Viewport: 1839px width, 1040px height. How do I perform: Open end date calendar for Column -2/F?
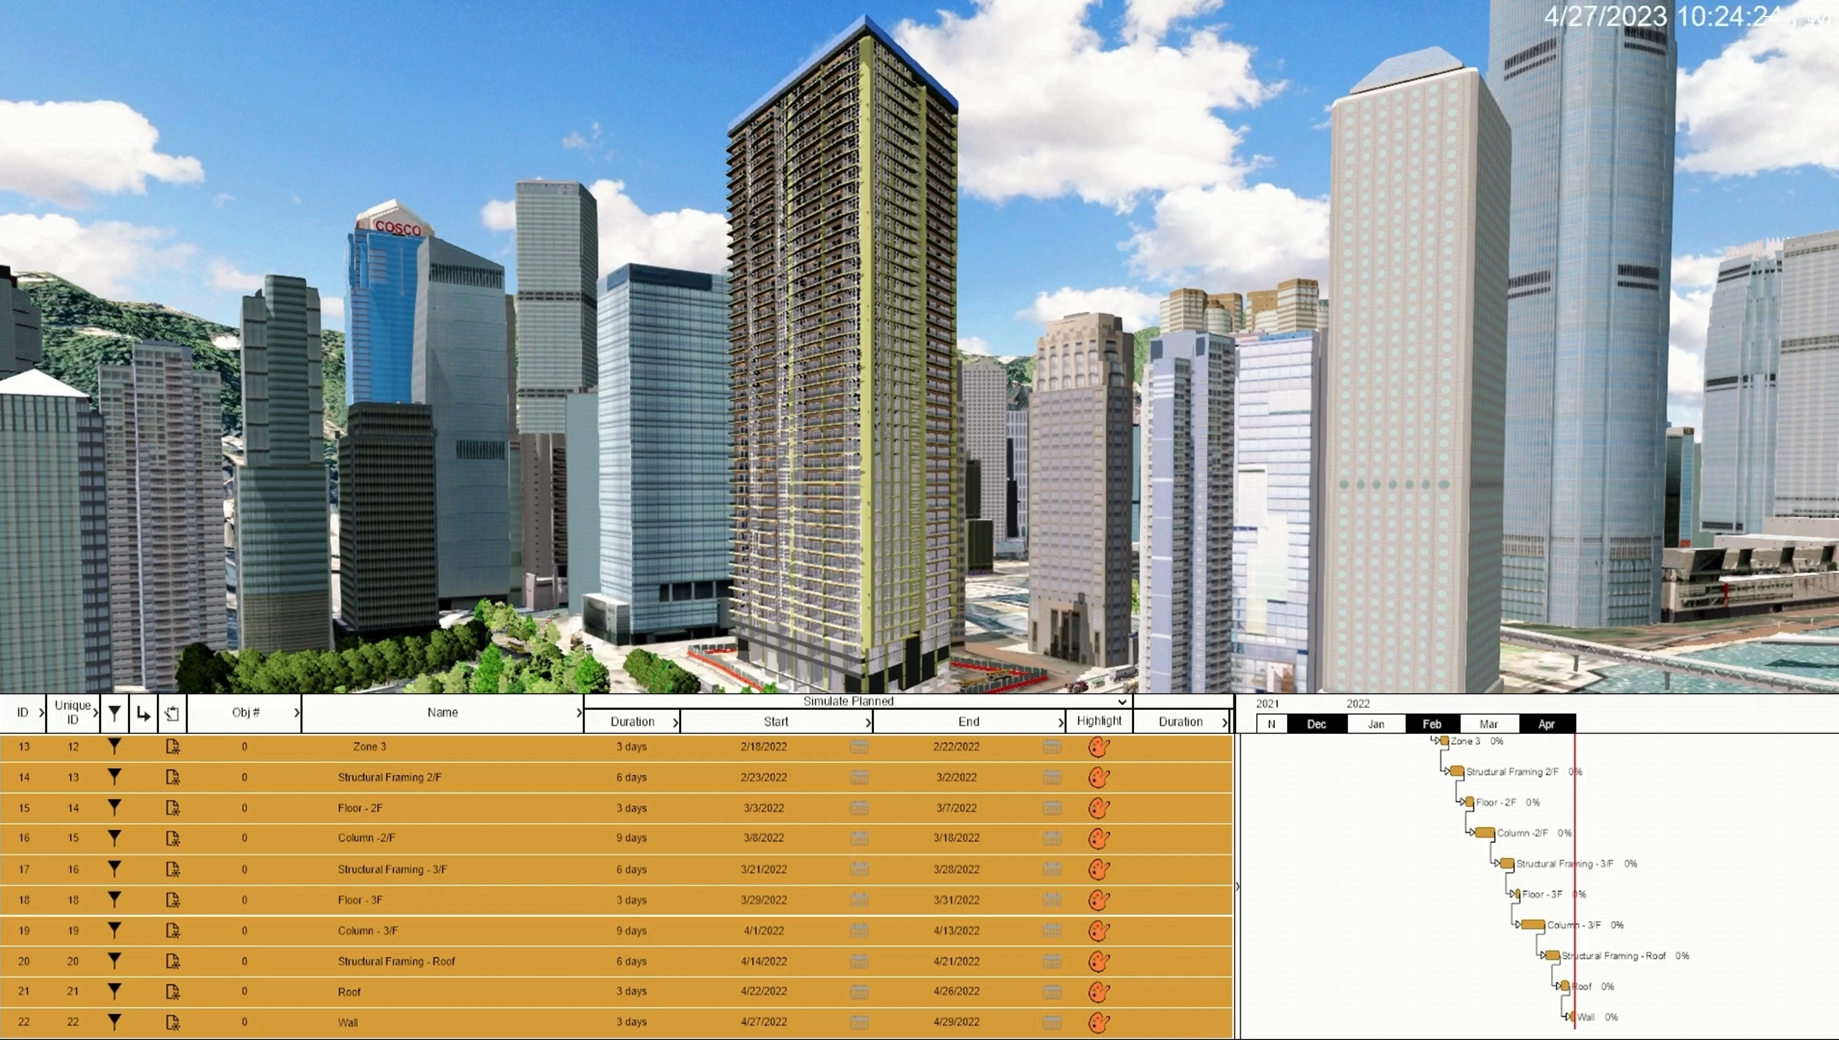click(1051, 838)
